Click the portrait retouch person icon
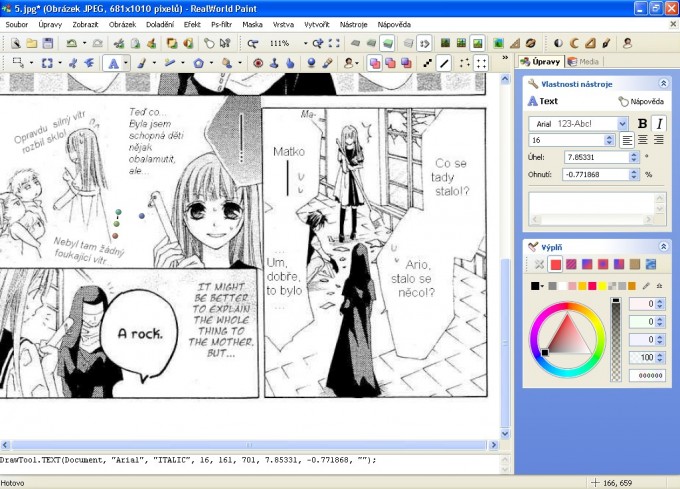 [x=627, y=43]
